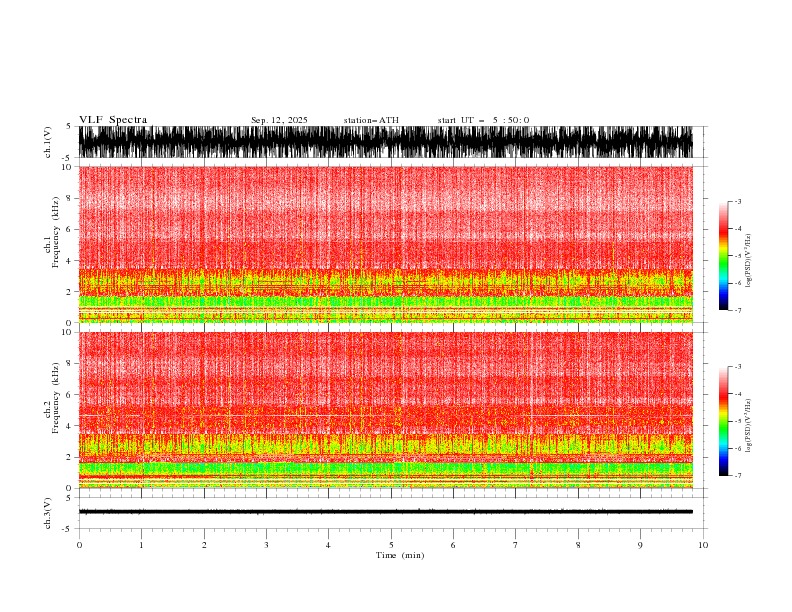The width and height of the screenshot is (792, 612).
Task: Click the "VLF Spectra" title text
Action: click(113, 120)
